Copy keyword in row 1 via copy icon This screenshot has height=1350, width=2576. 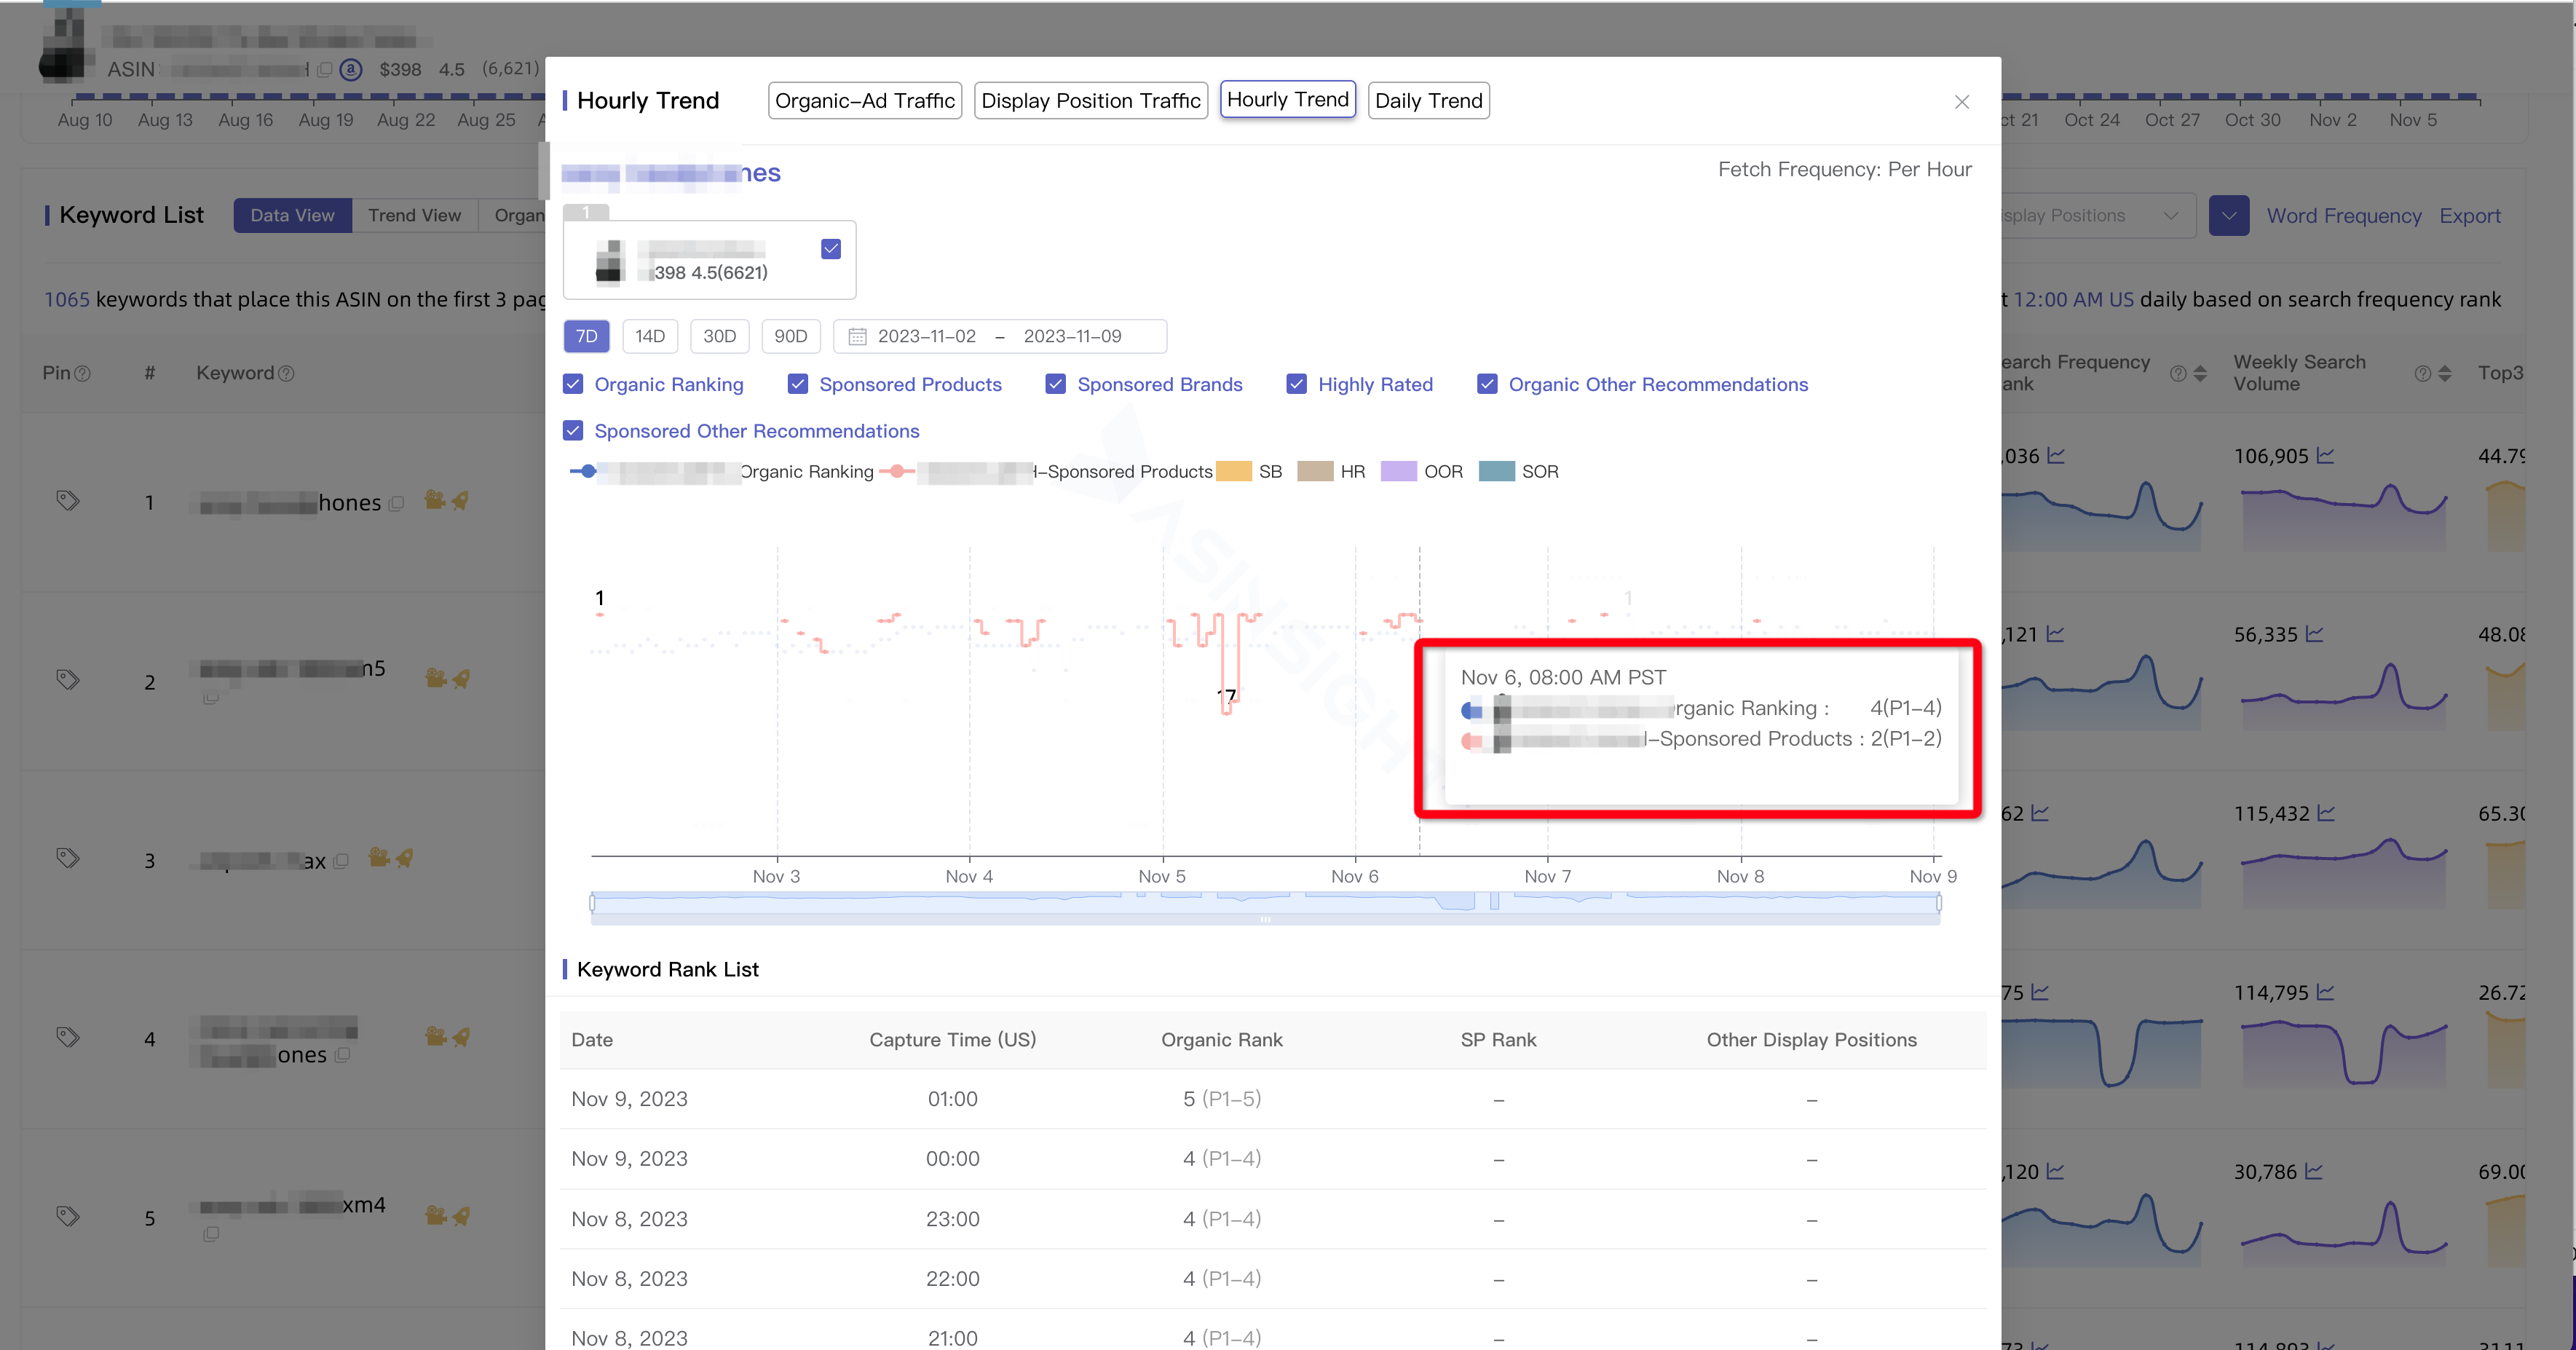[x=396, y=504]
